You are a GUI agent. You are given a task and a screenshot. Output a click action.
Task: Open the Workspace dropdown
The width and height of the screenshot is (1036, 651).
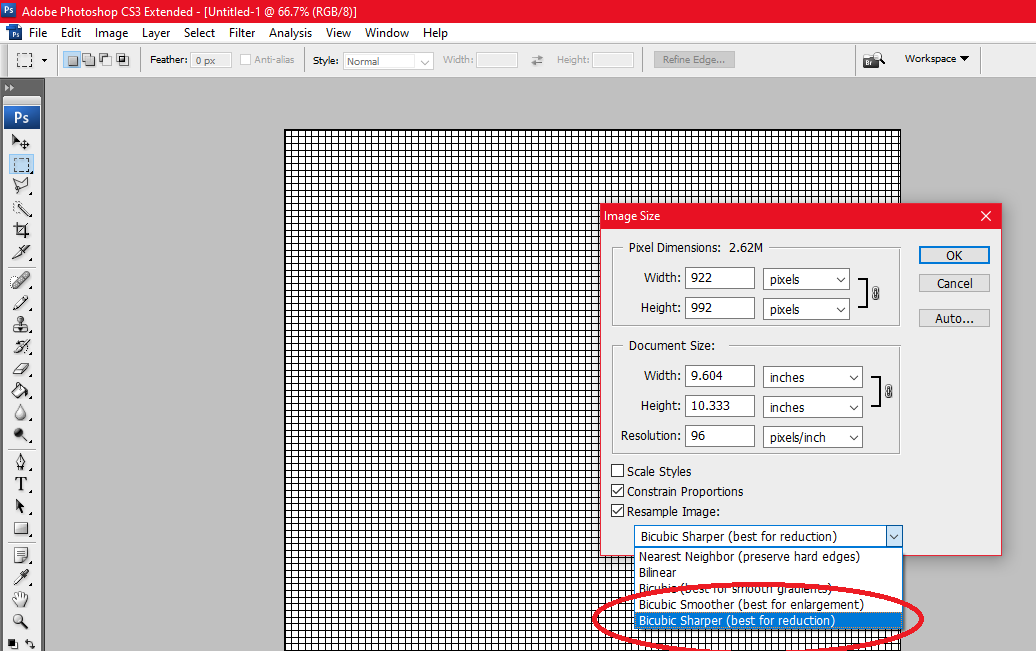click(936, 59)
